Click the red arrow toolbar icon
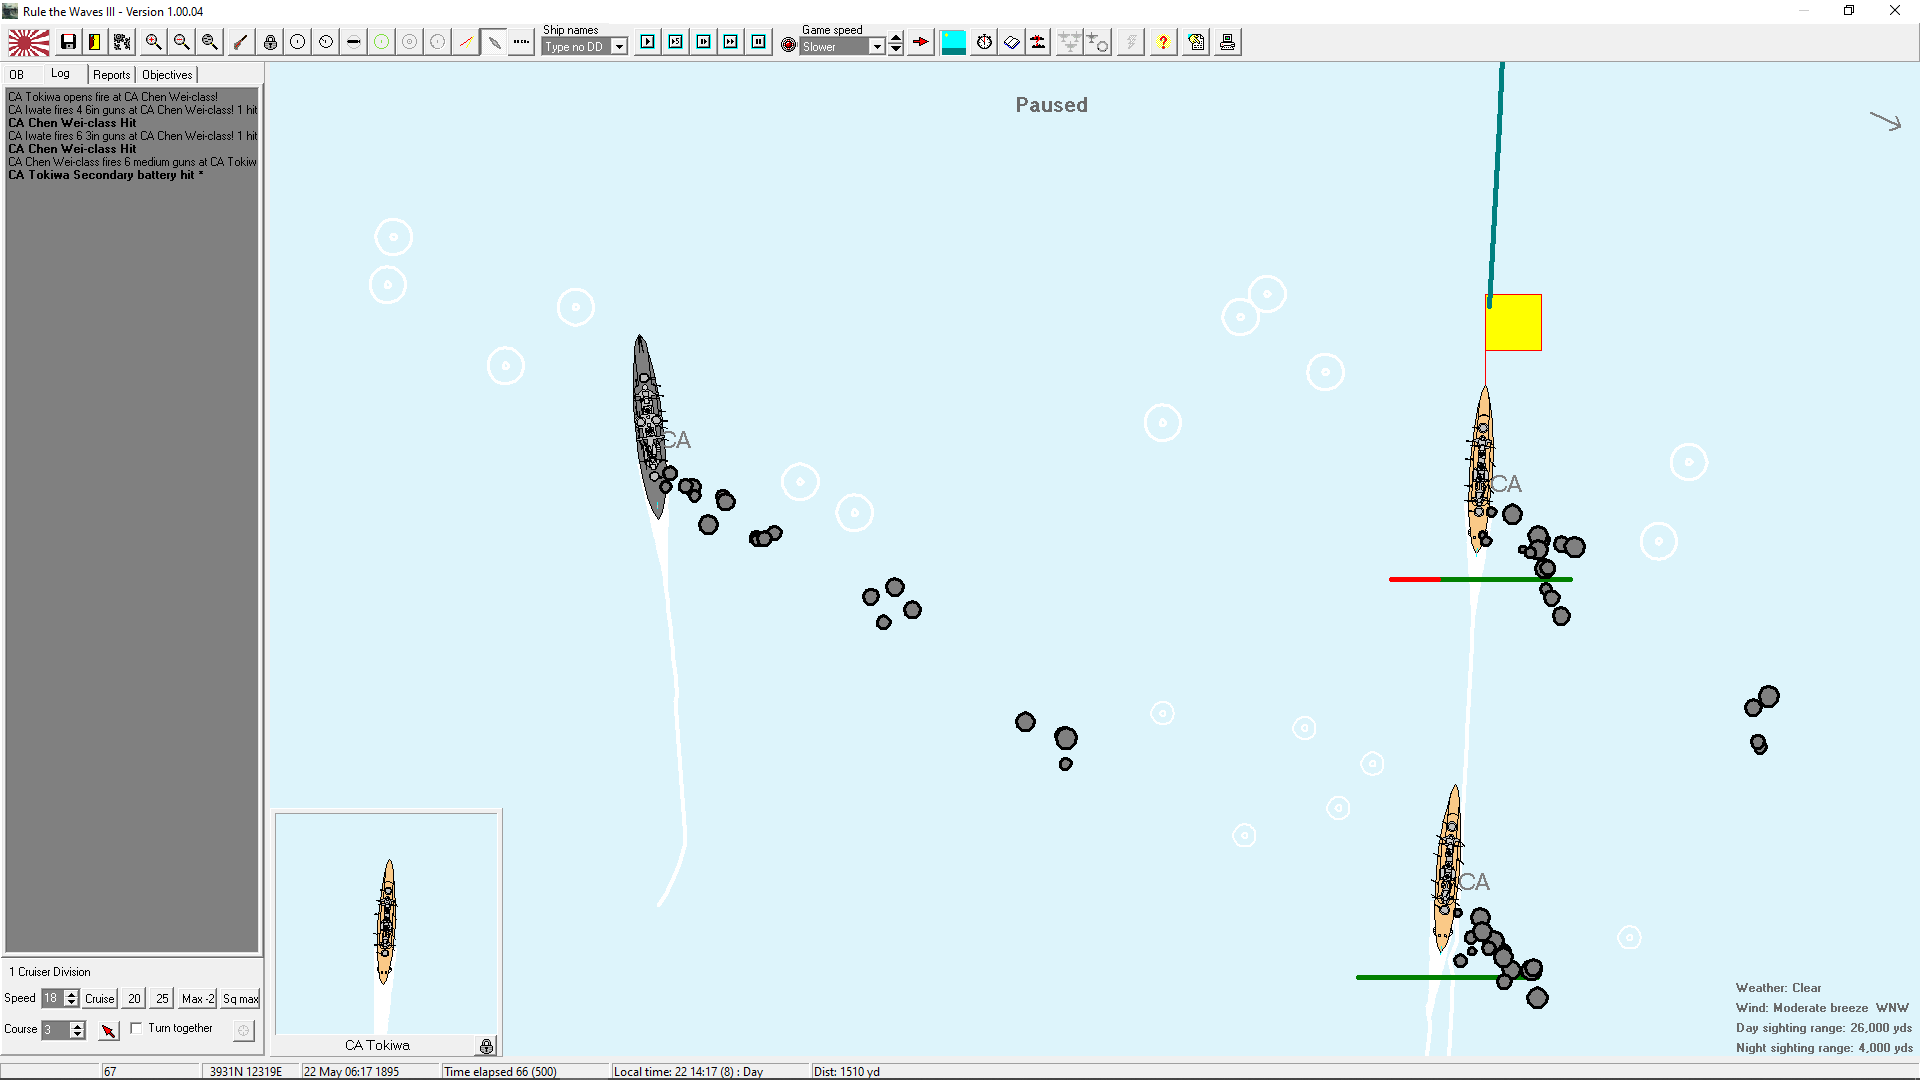Screen dimensions: 1920x1080 (921, 42)
